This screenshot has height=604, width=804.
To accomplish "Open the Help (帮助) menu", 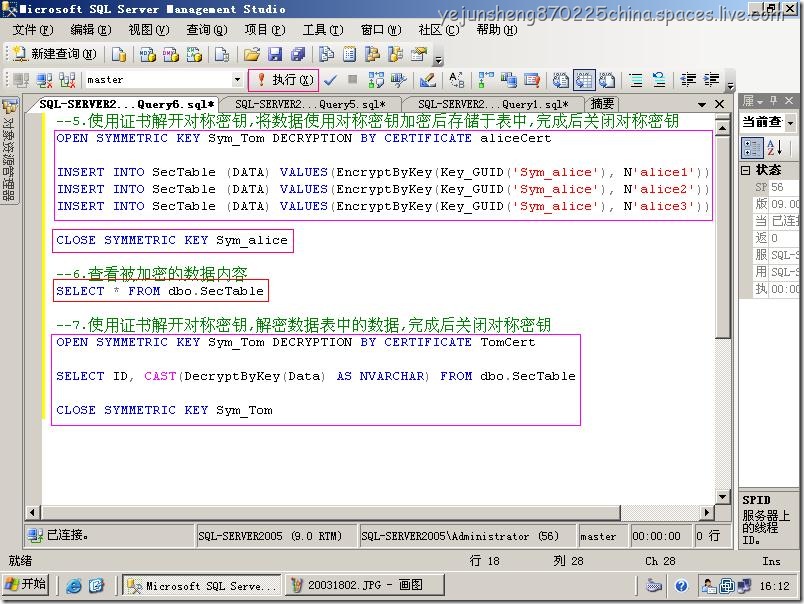I will pos(497,30).
